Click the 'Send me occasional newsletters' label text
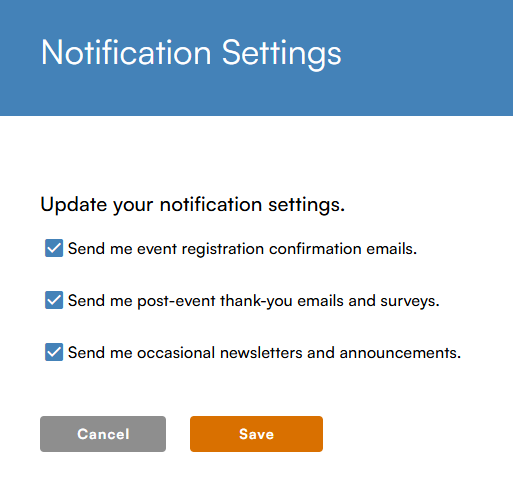This screenshot has width=513, height=483. 264,353
